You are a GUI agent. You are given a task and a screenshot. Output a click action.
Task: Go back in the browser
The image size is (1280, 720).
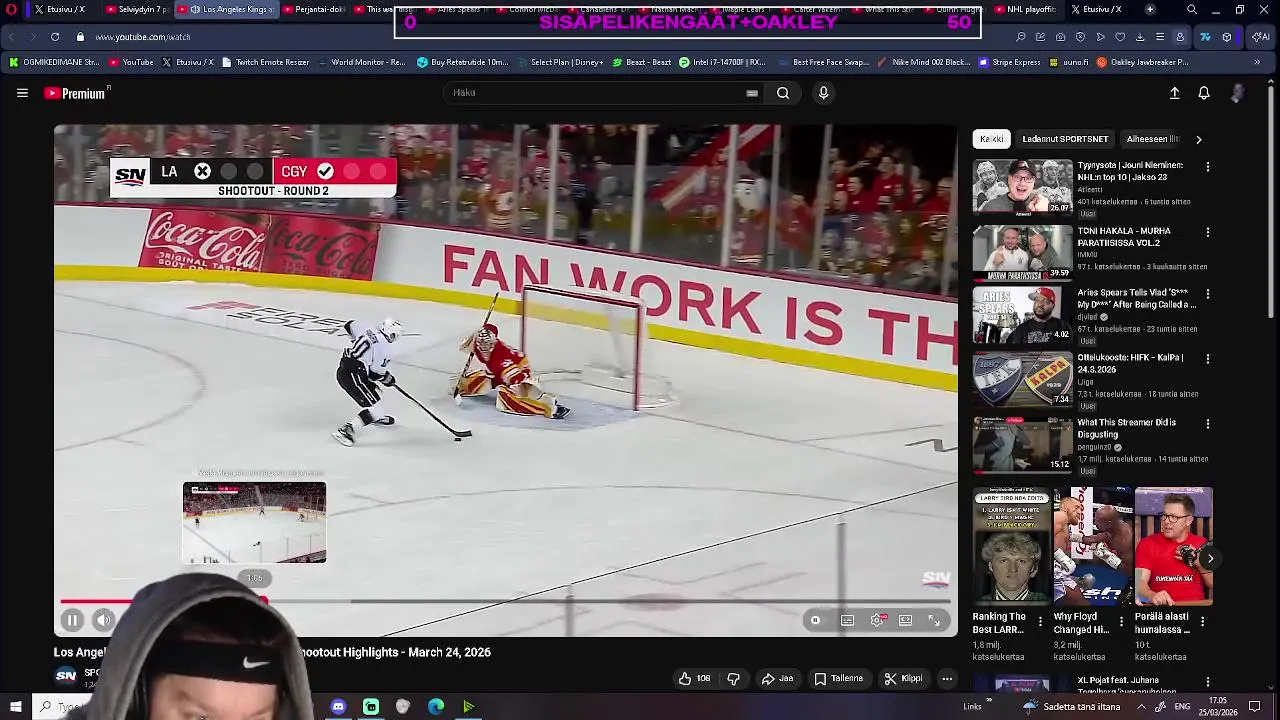pyautogui.click(x=12, y=37)
